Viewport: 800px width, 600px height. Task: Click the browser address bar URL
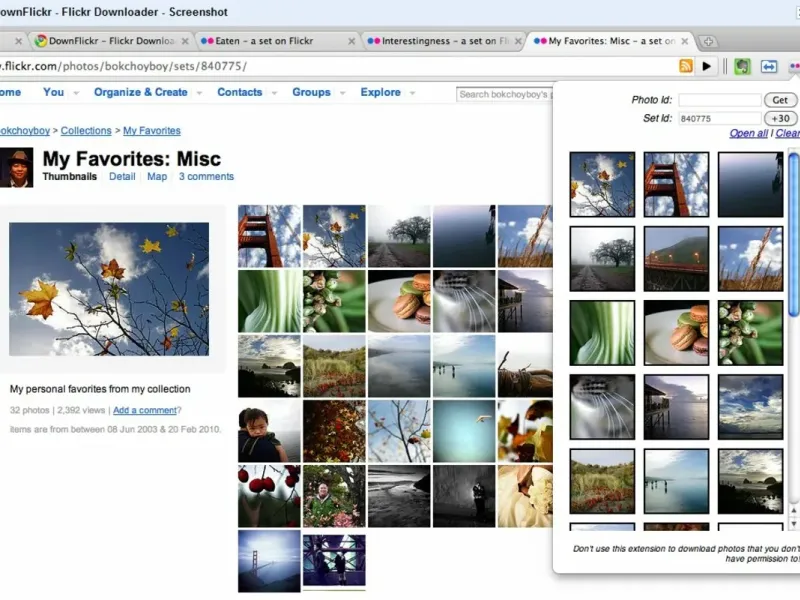click(122, 66)
